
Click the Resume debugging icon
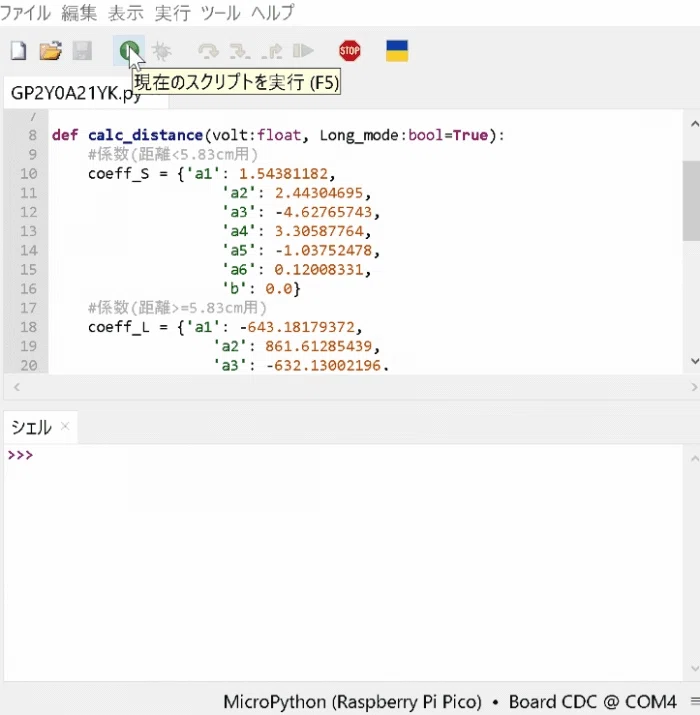point(303,51)
